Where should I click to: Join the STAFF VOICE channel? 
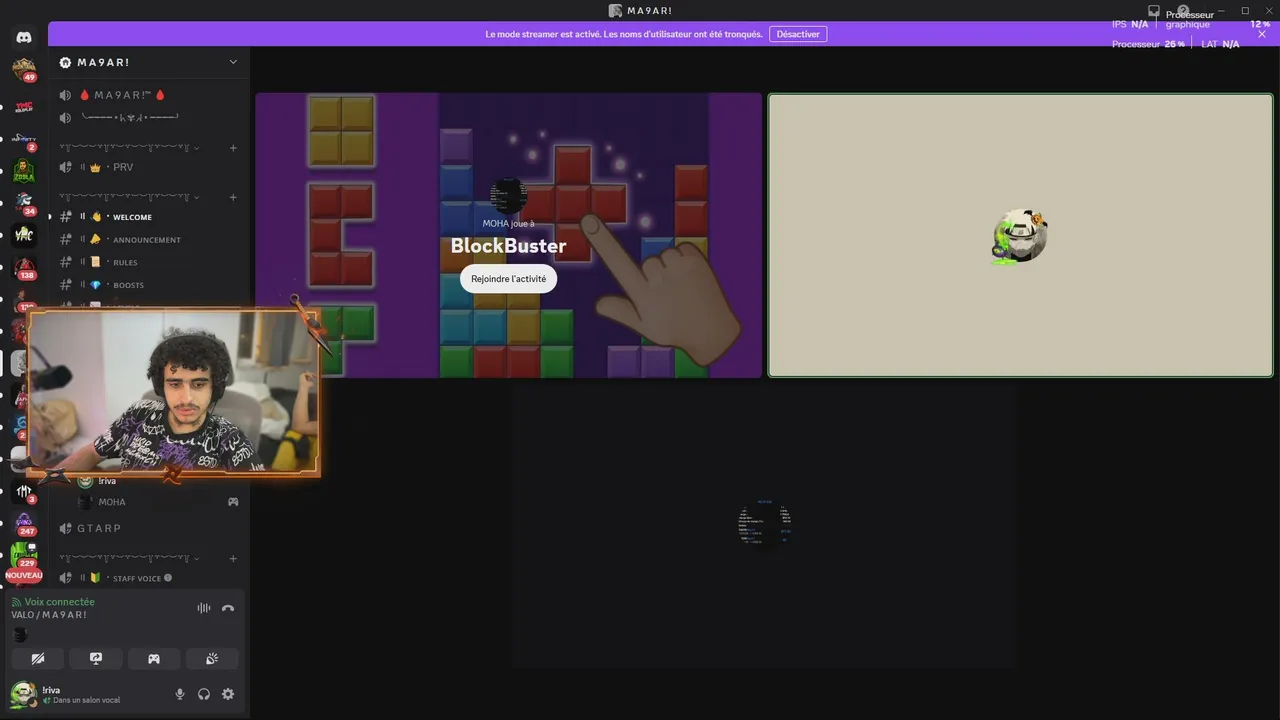(x=148, y=578)
